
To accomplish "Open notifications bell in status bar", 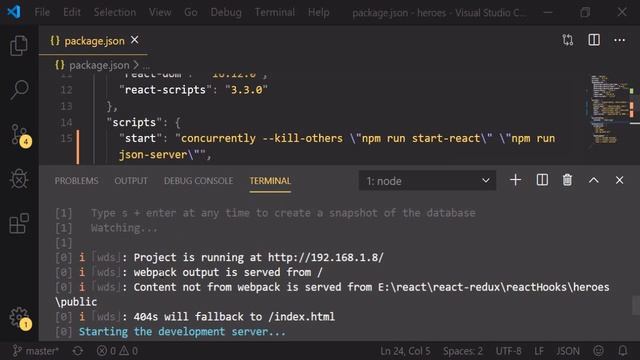I will pyautogui.click(x=622, y=351).
